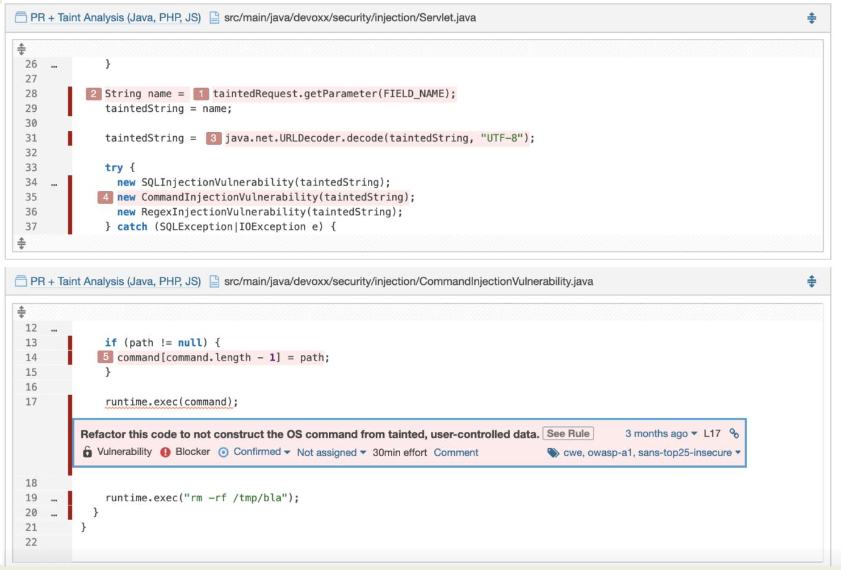Image resolution: width=841 pixels, height=570 pixels.
Task: Open the 3 months ago changelog dropdown
Action: point(660,434)
